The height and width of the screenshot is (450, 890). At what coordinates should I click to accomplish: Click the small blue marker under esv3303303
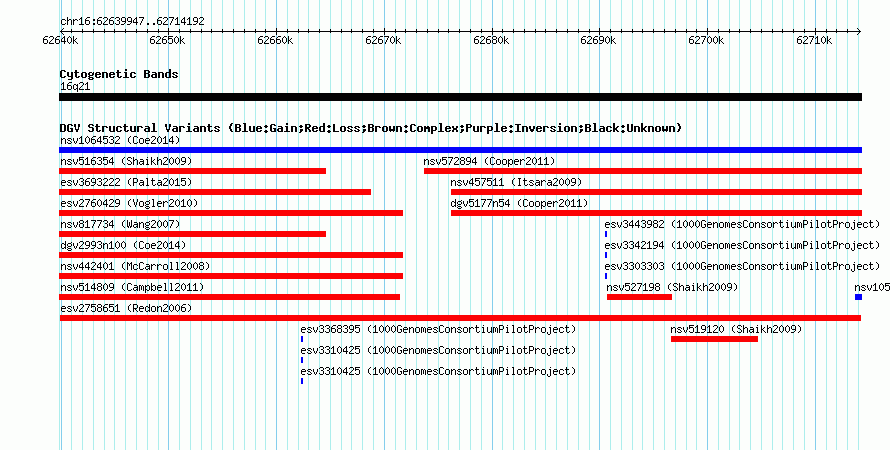coord(606,276)
